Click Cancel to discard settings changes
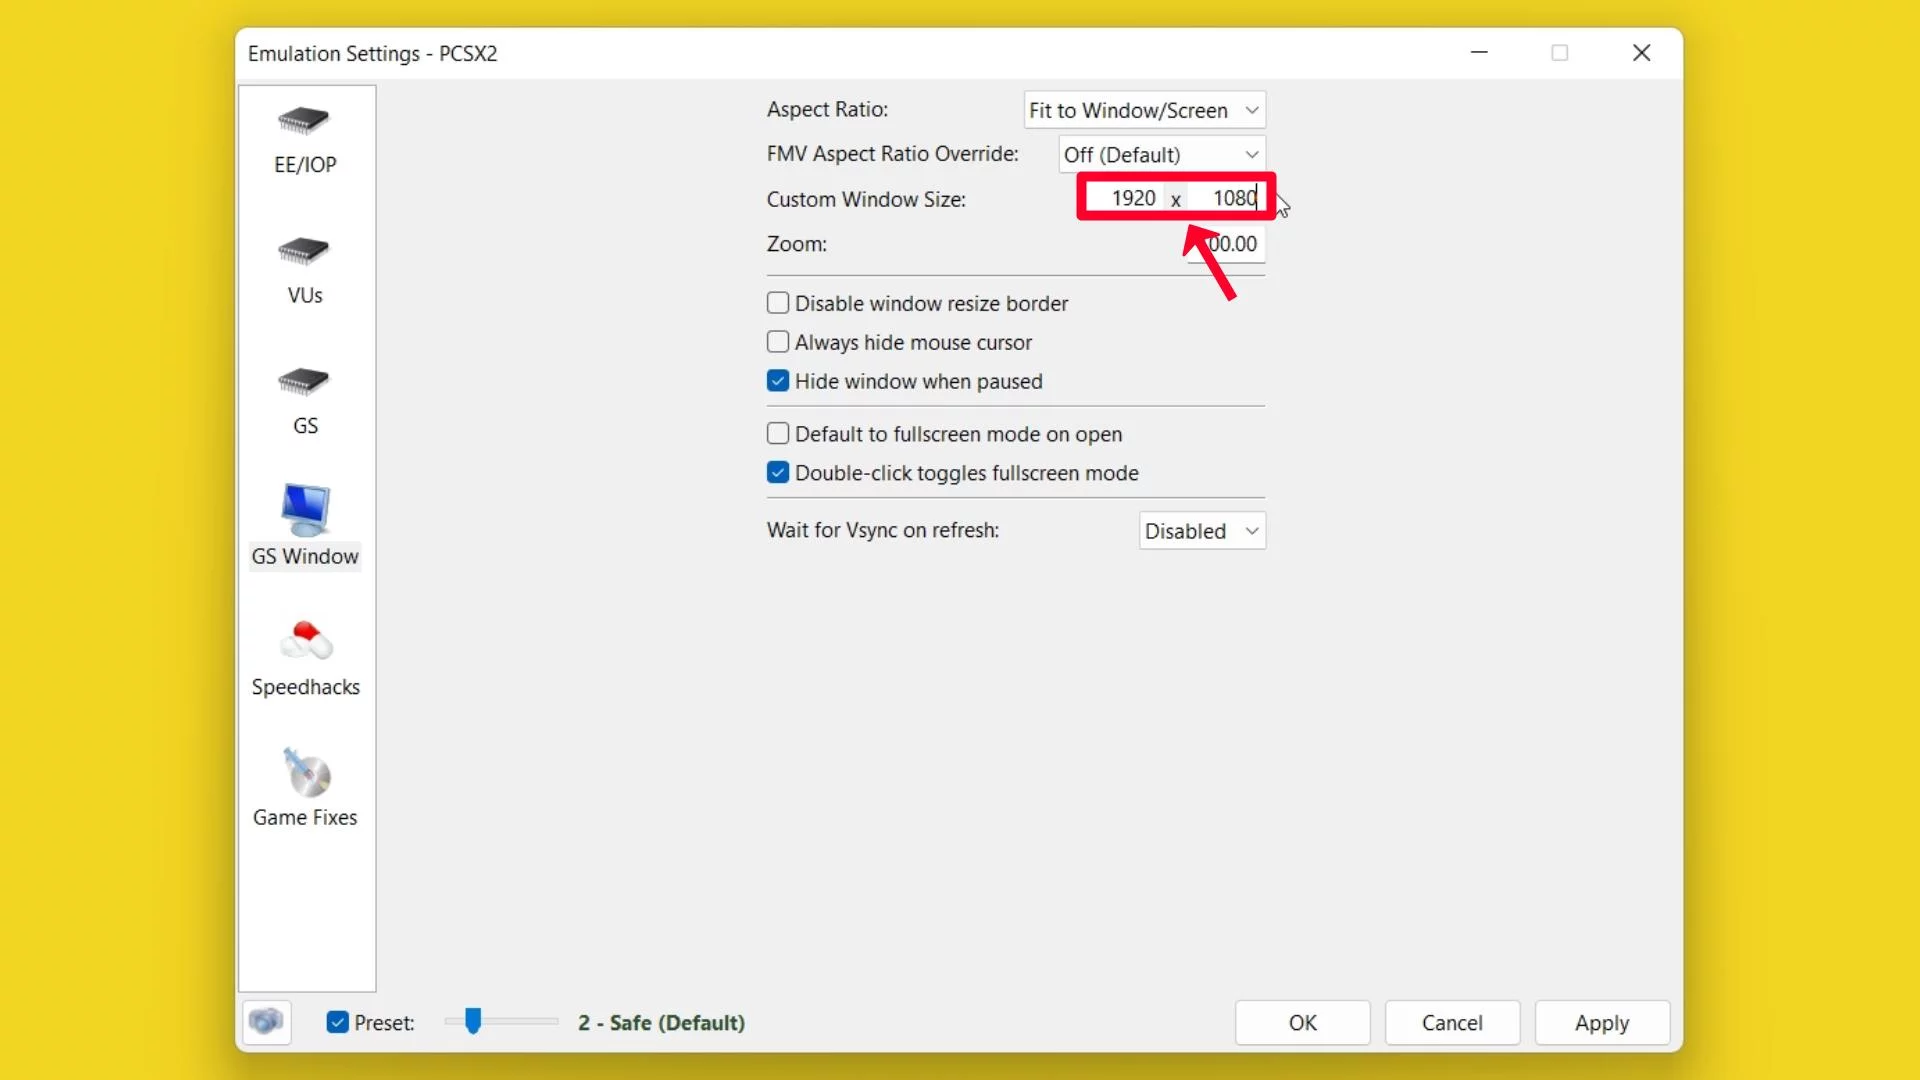 (x=1452, y=1022)
